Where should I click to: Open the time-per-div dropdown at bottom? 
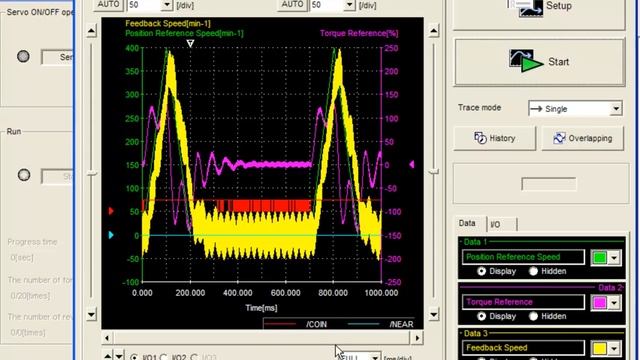pos(375,357)
